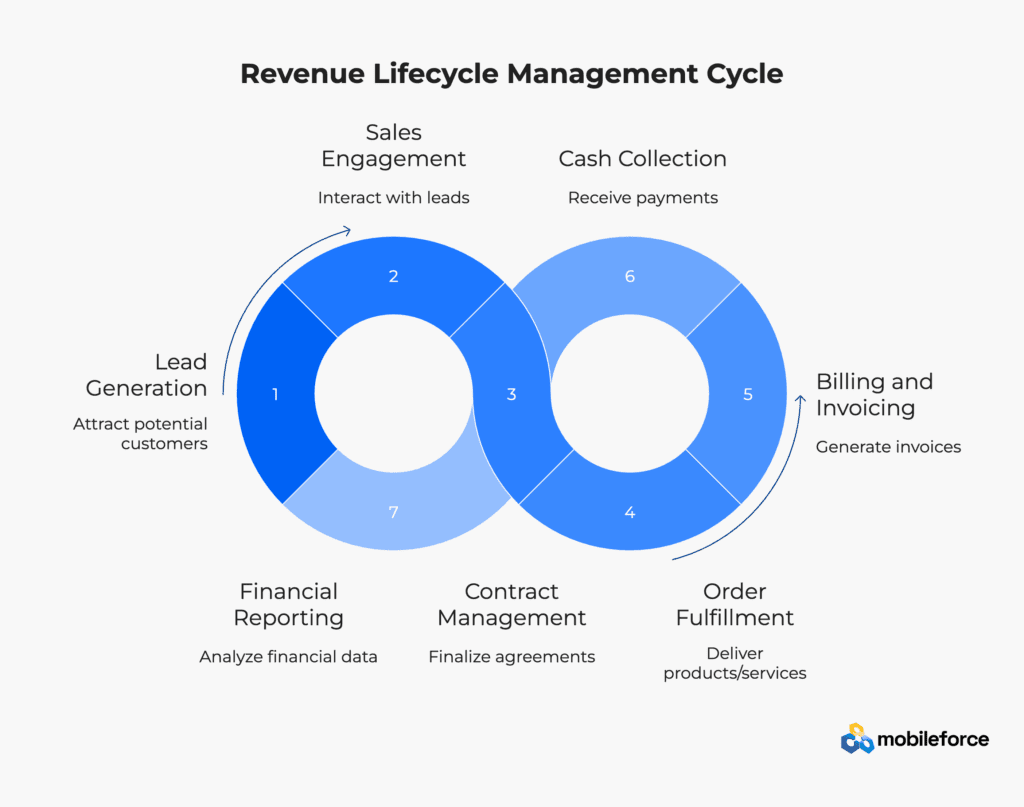Select the Order Fulfillment heading

point(735,604)
